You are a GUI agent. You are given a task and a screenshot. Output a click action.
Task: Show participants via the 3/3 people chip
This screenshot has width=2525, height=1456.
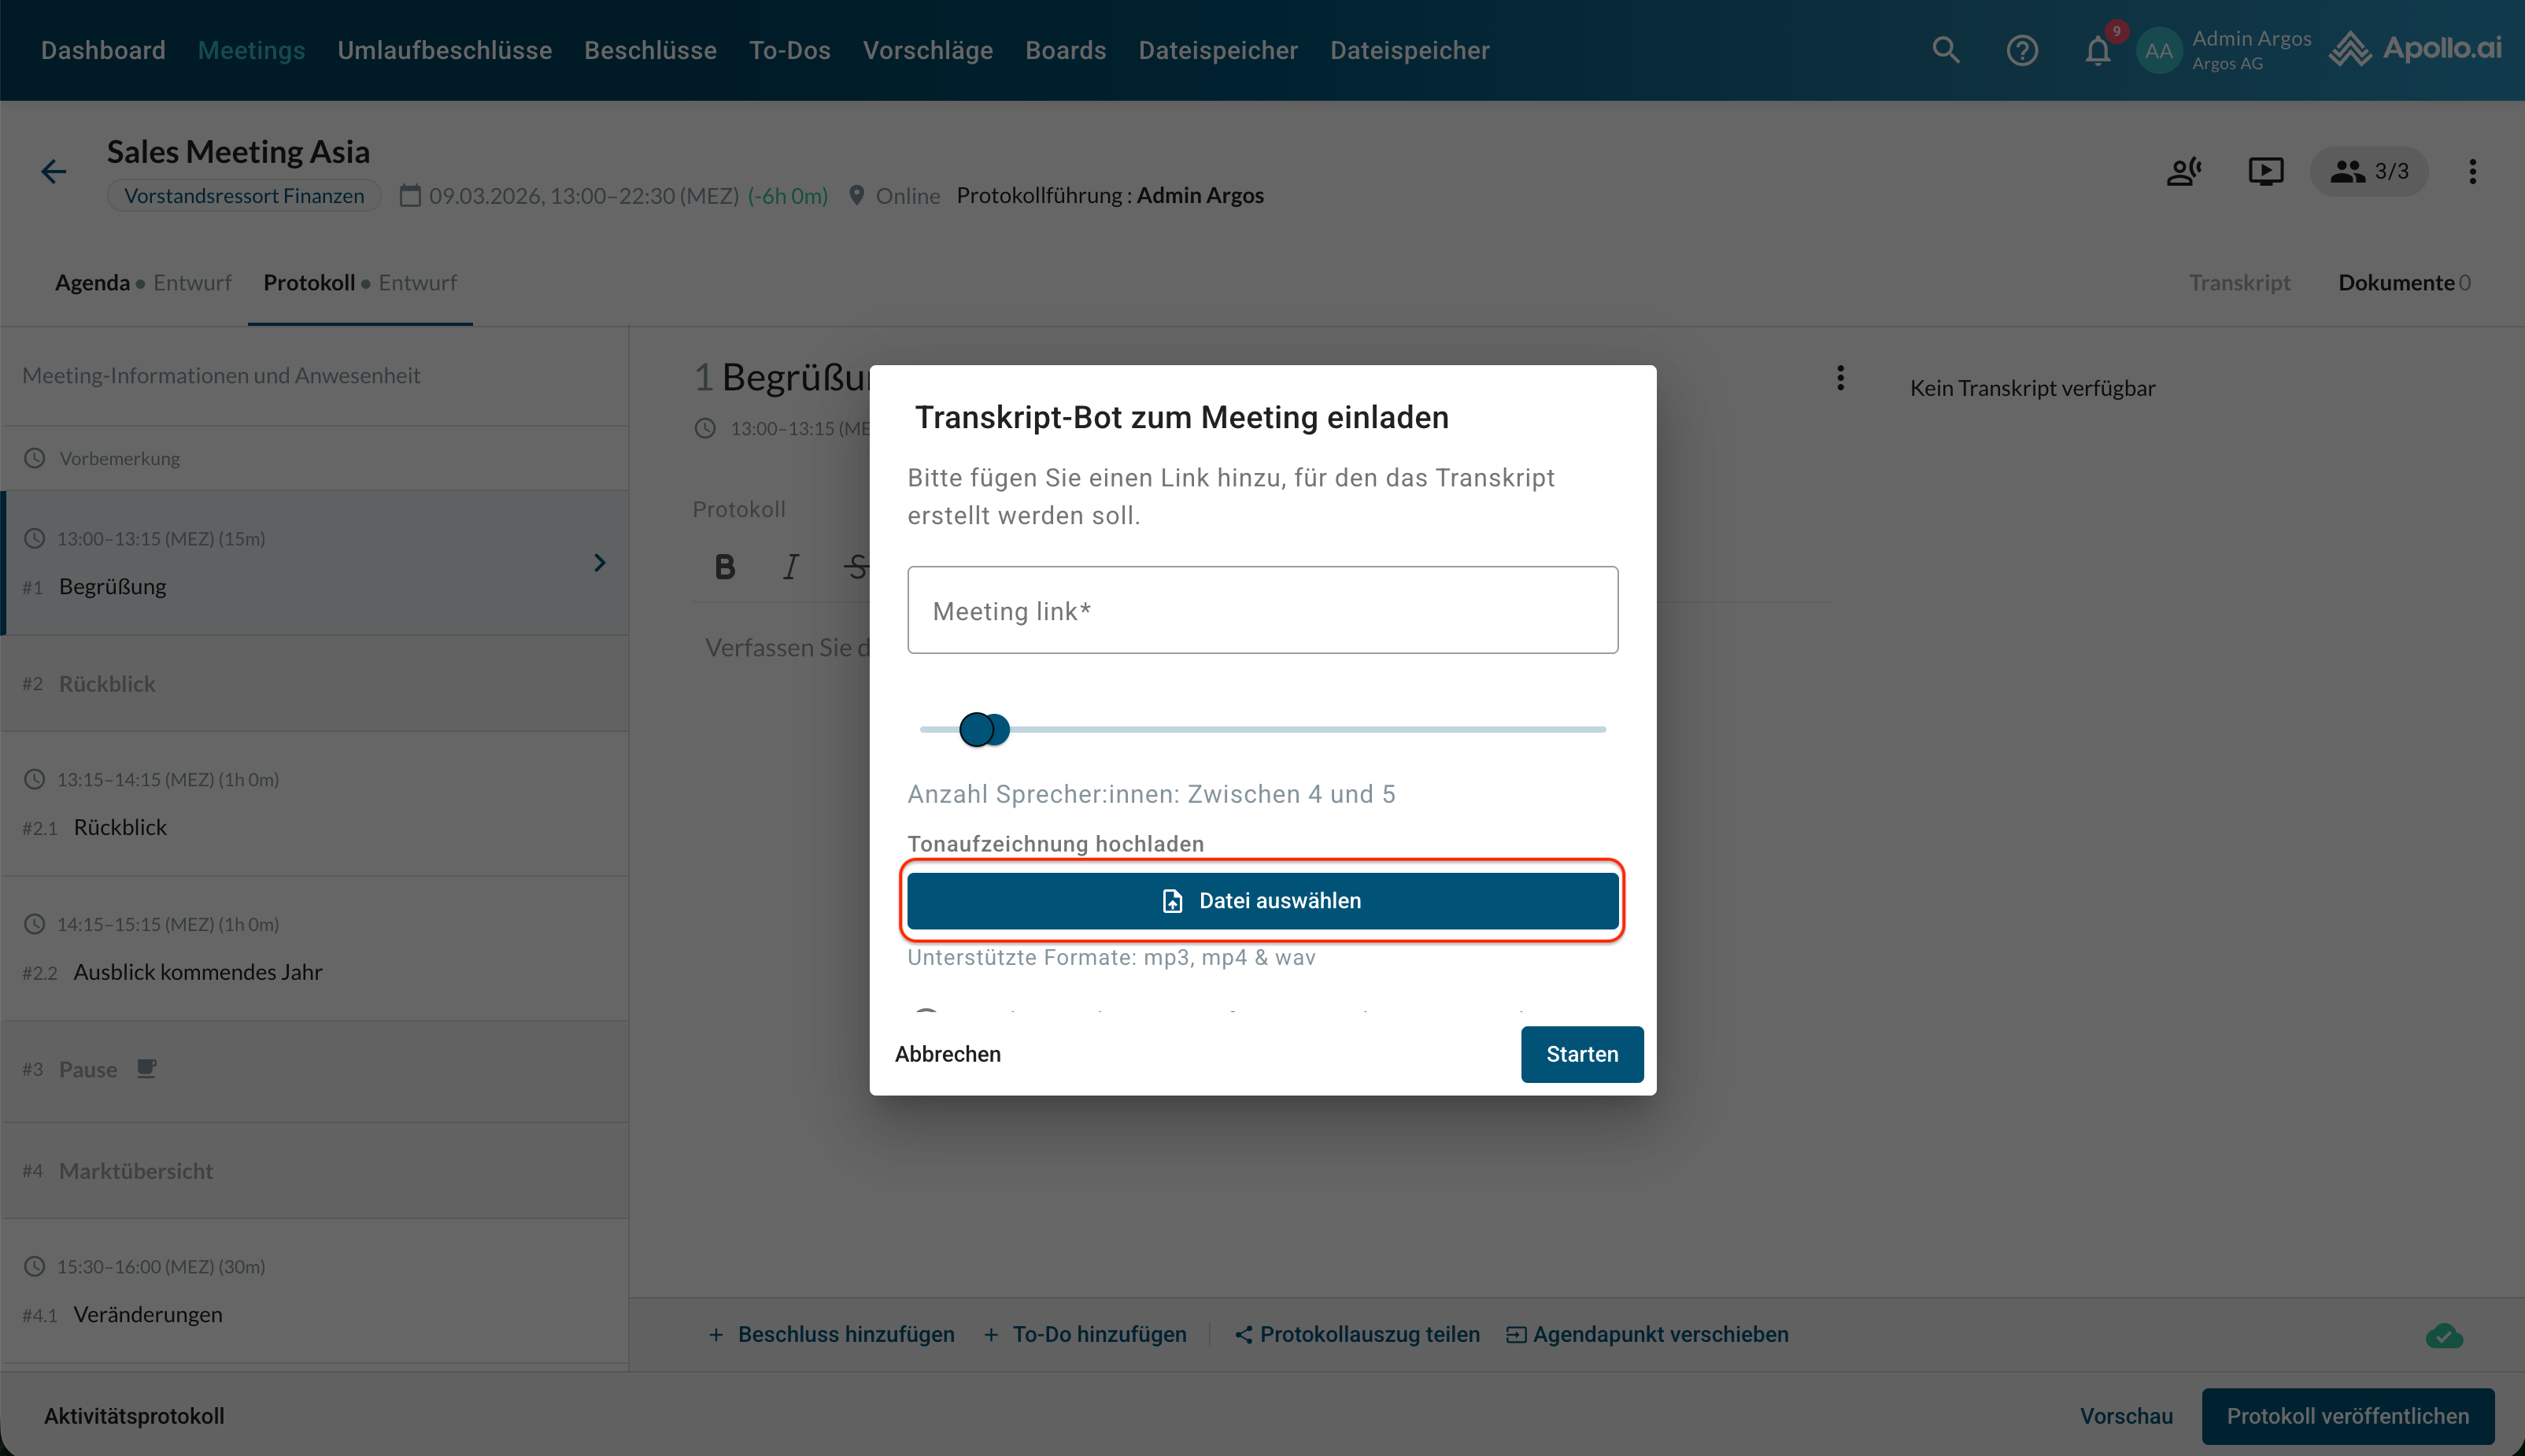[2368, 172]
